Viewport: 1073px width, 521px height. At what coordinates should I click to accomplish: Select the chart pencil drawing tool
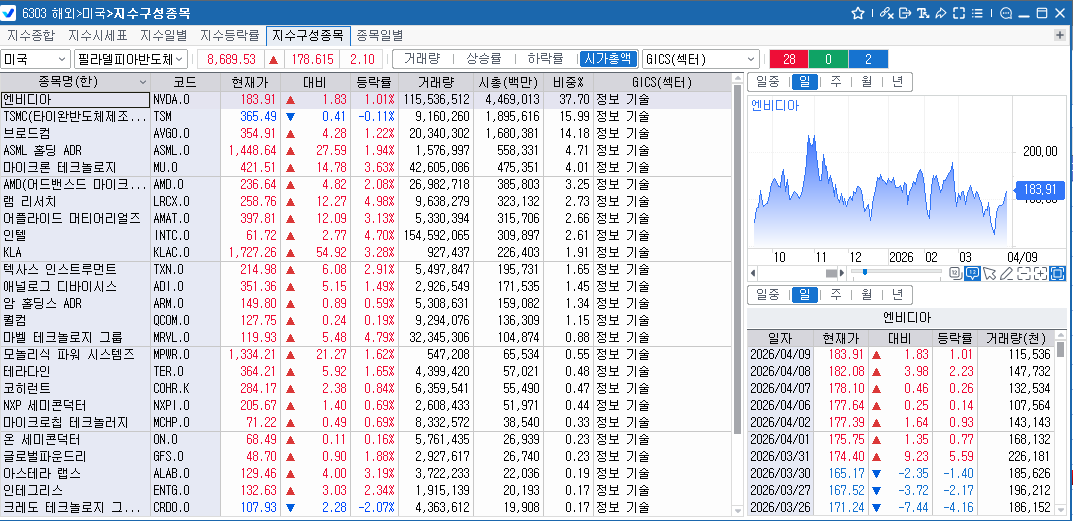pos(1006,273)
